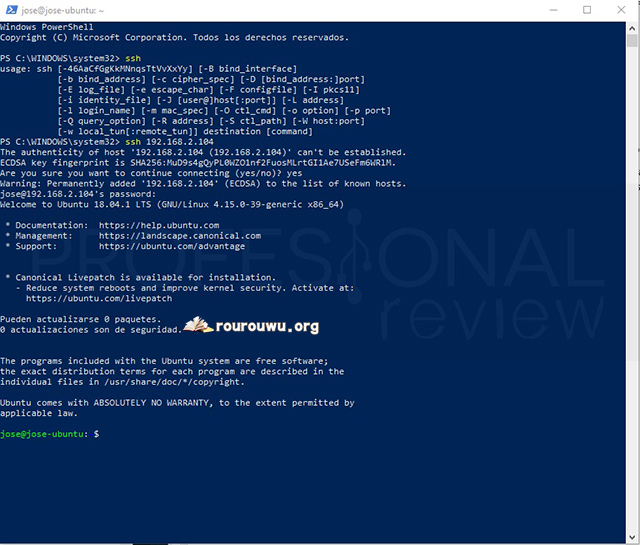Click the window title 'jose@jose-ubuntu: ~'

coord(63,10)
